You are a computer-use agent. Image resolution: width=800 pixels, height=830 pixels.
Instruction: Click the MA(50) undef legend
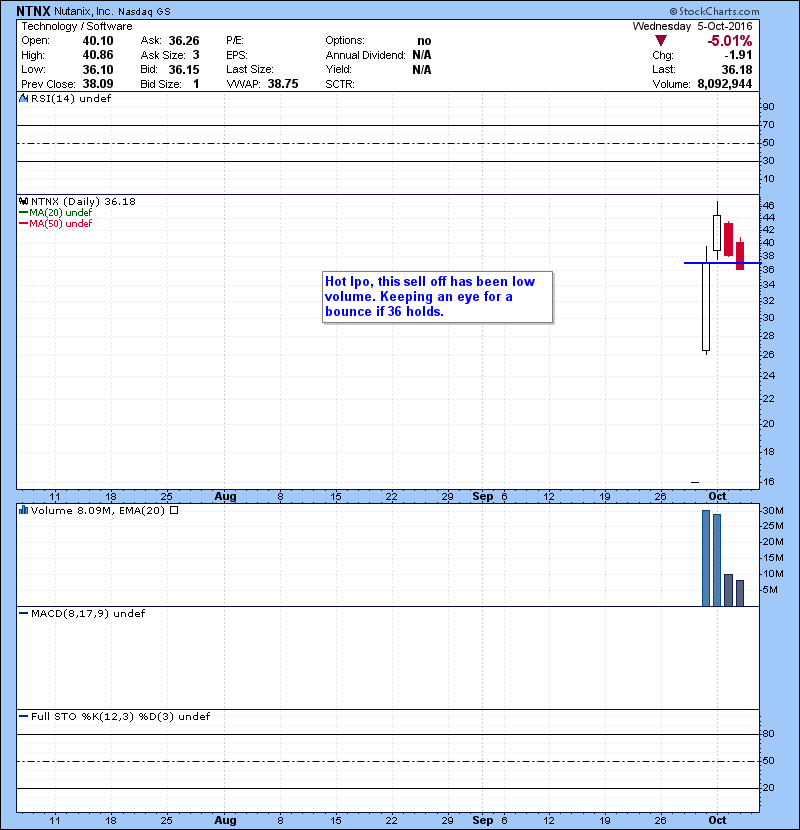pos(56,224)
